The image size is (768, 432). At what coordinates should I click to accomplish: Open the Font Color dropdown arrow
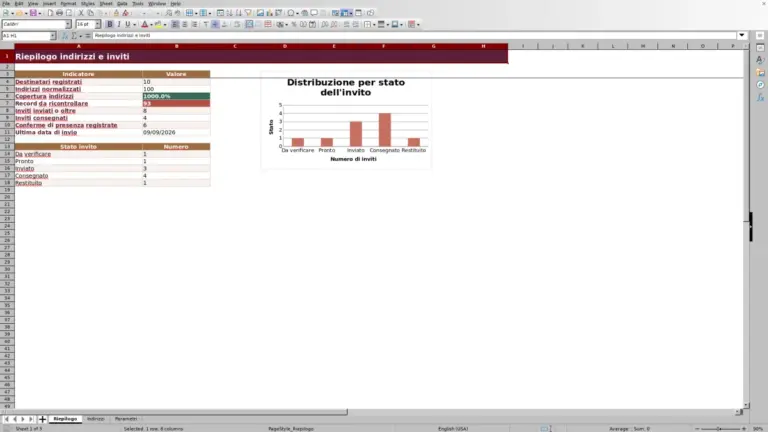(151, 24)
